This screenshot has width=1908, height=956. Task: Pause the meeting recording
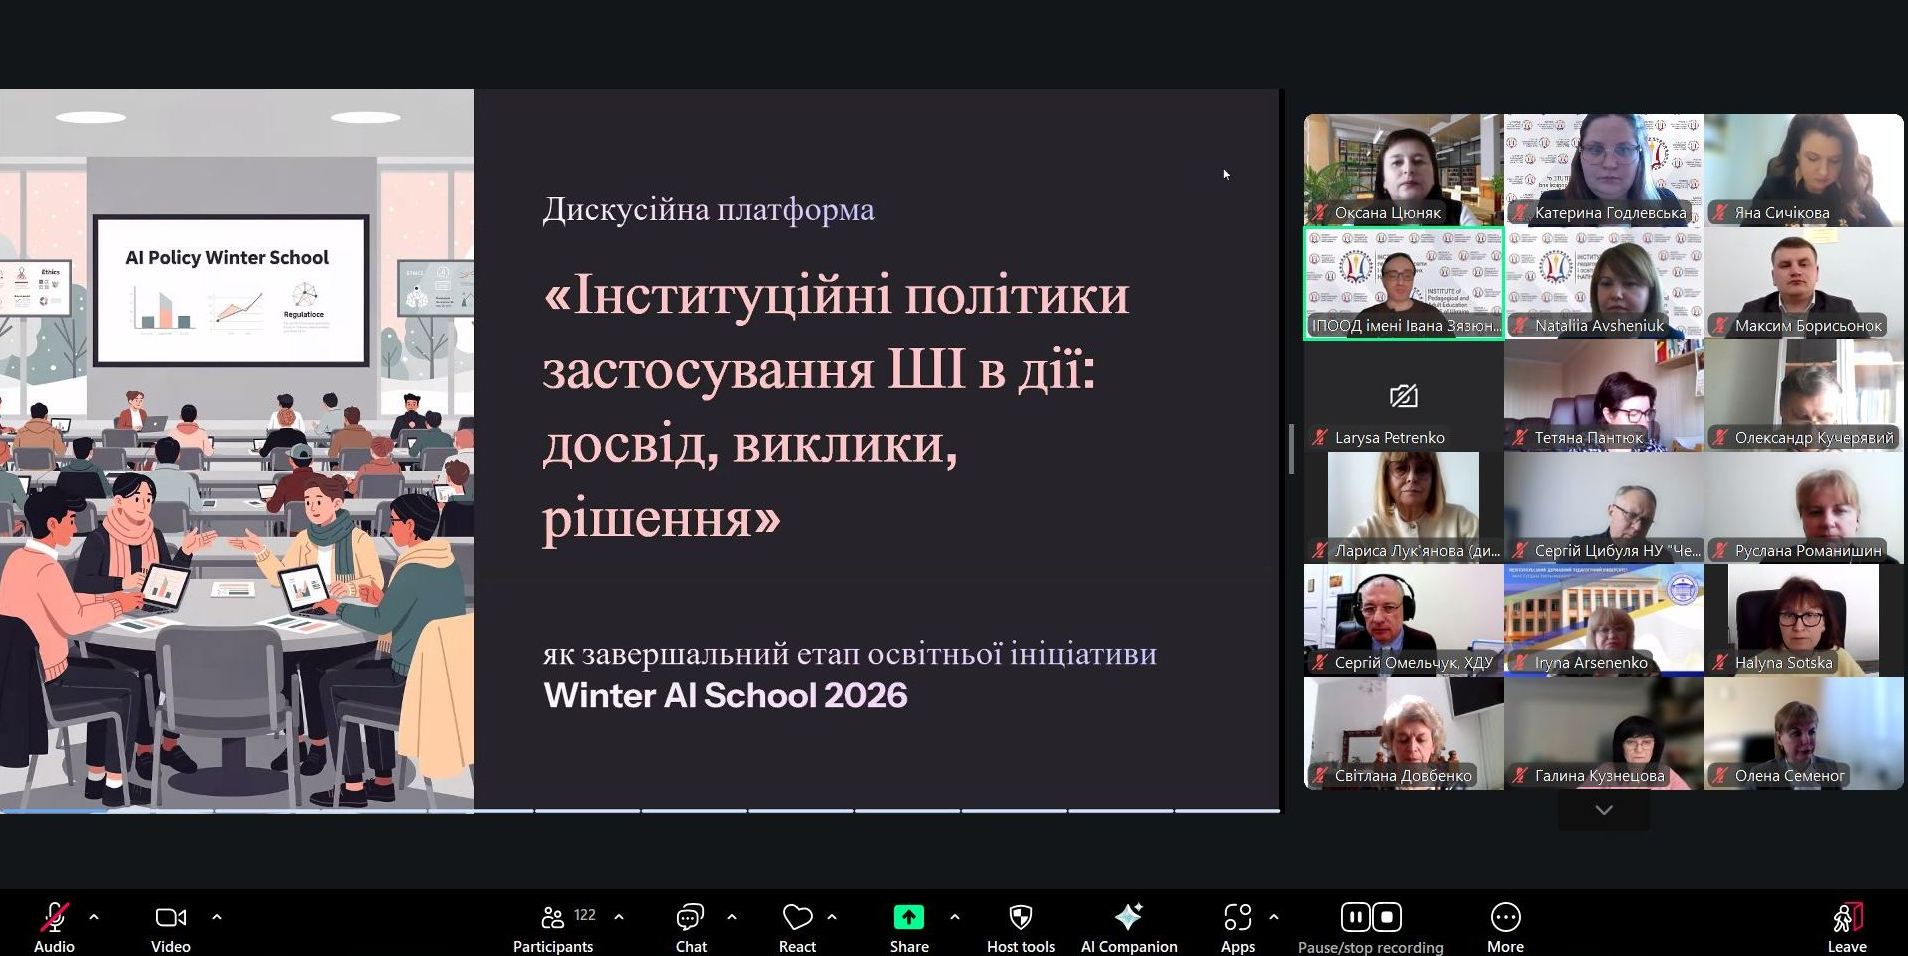coord(1355,916)
